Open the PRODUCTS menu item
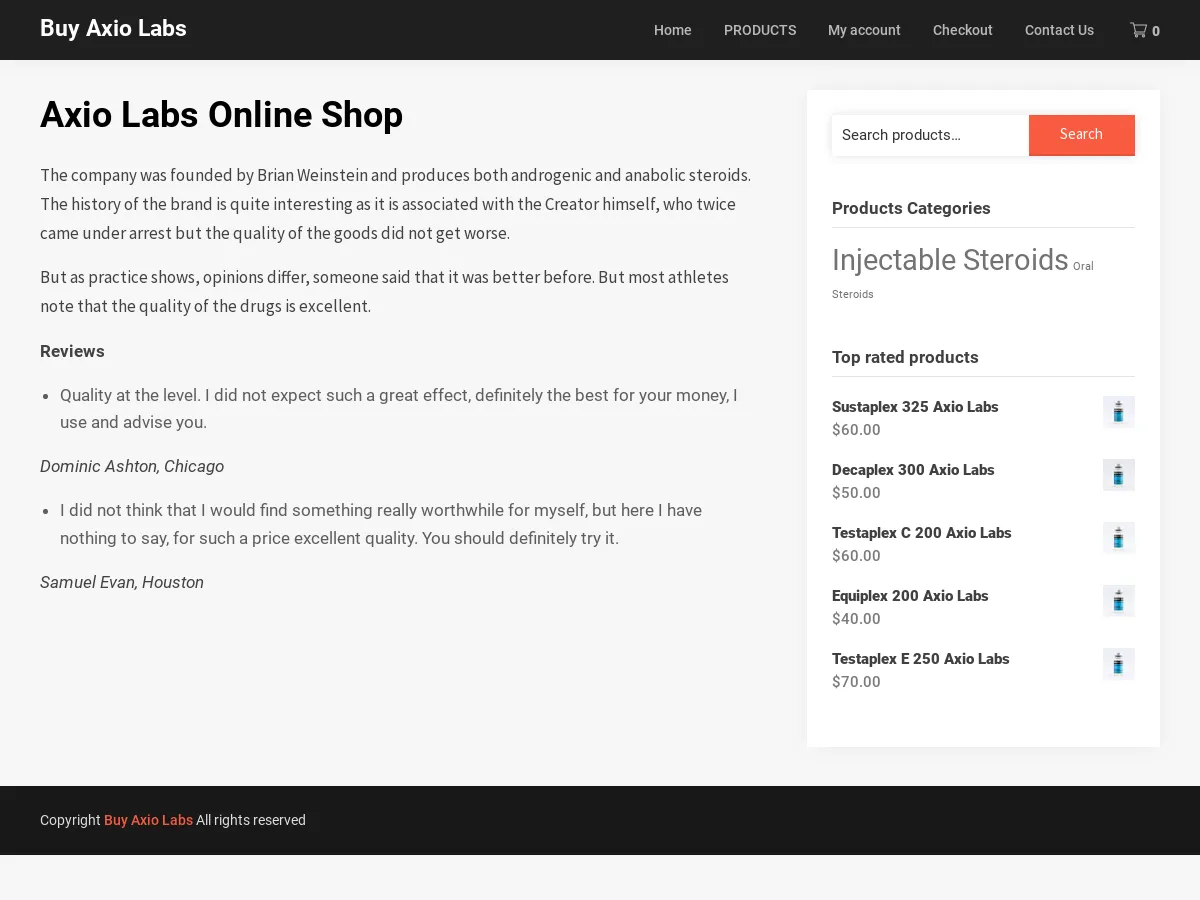Viewport: 1200px width, 900px height. pyautogui.click(x=760, y=30)
